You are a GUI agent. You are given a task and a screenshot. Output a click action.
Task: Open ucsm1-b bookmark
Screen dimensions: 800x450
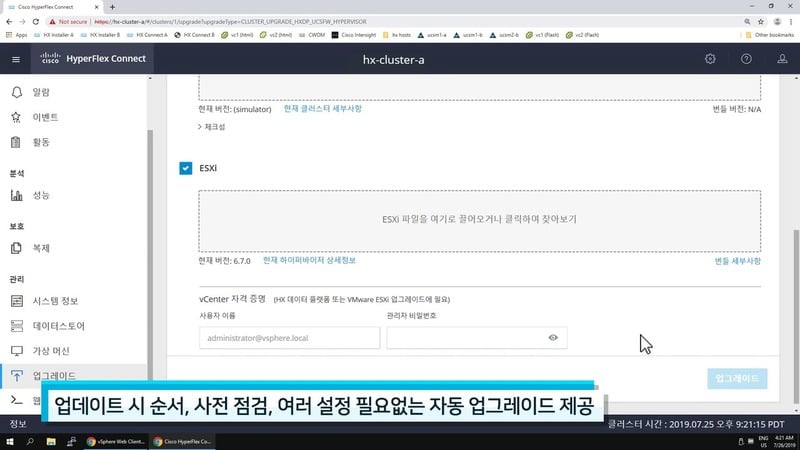pyautogui.click(x=468, y=35)
